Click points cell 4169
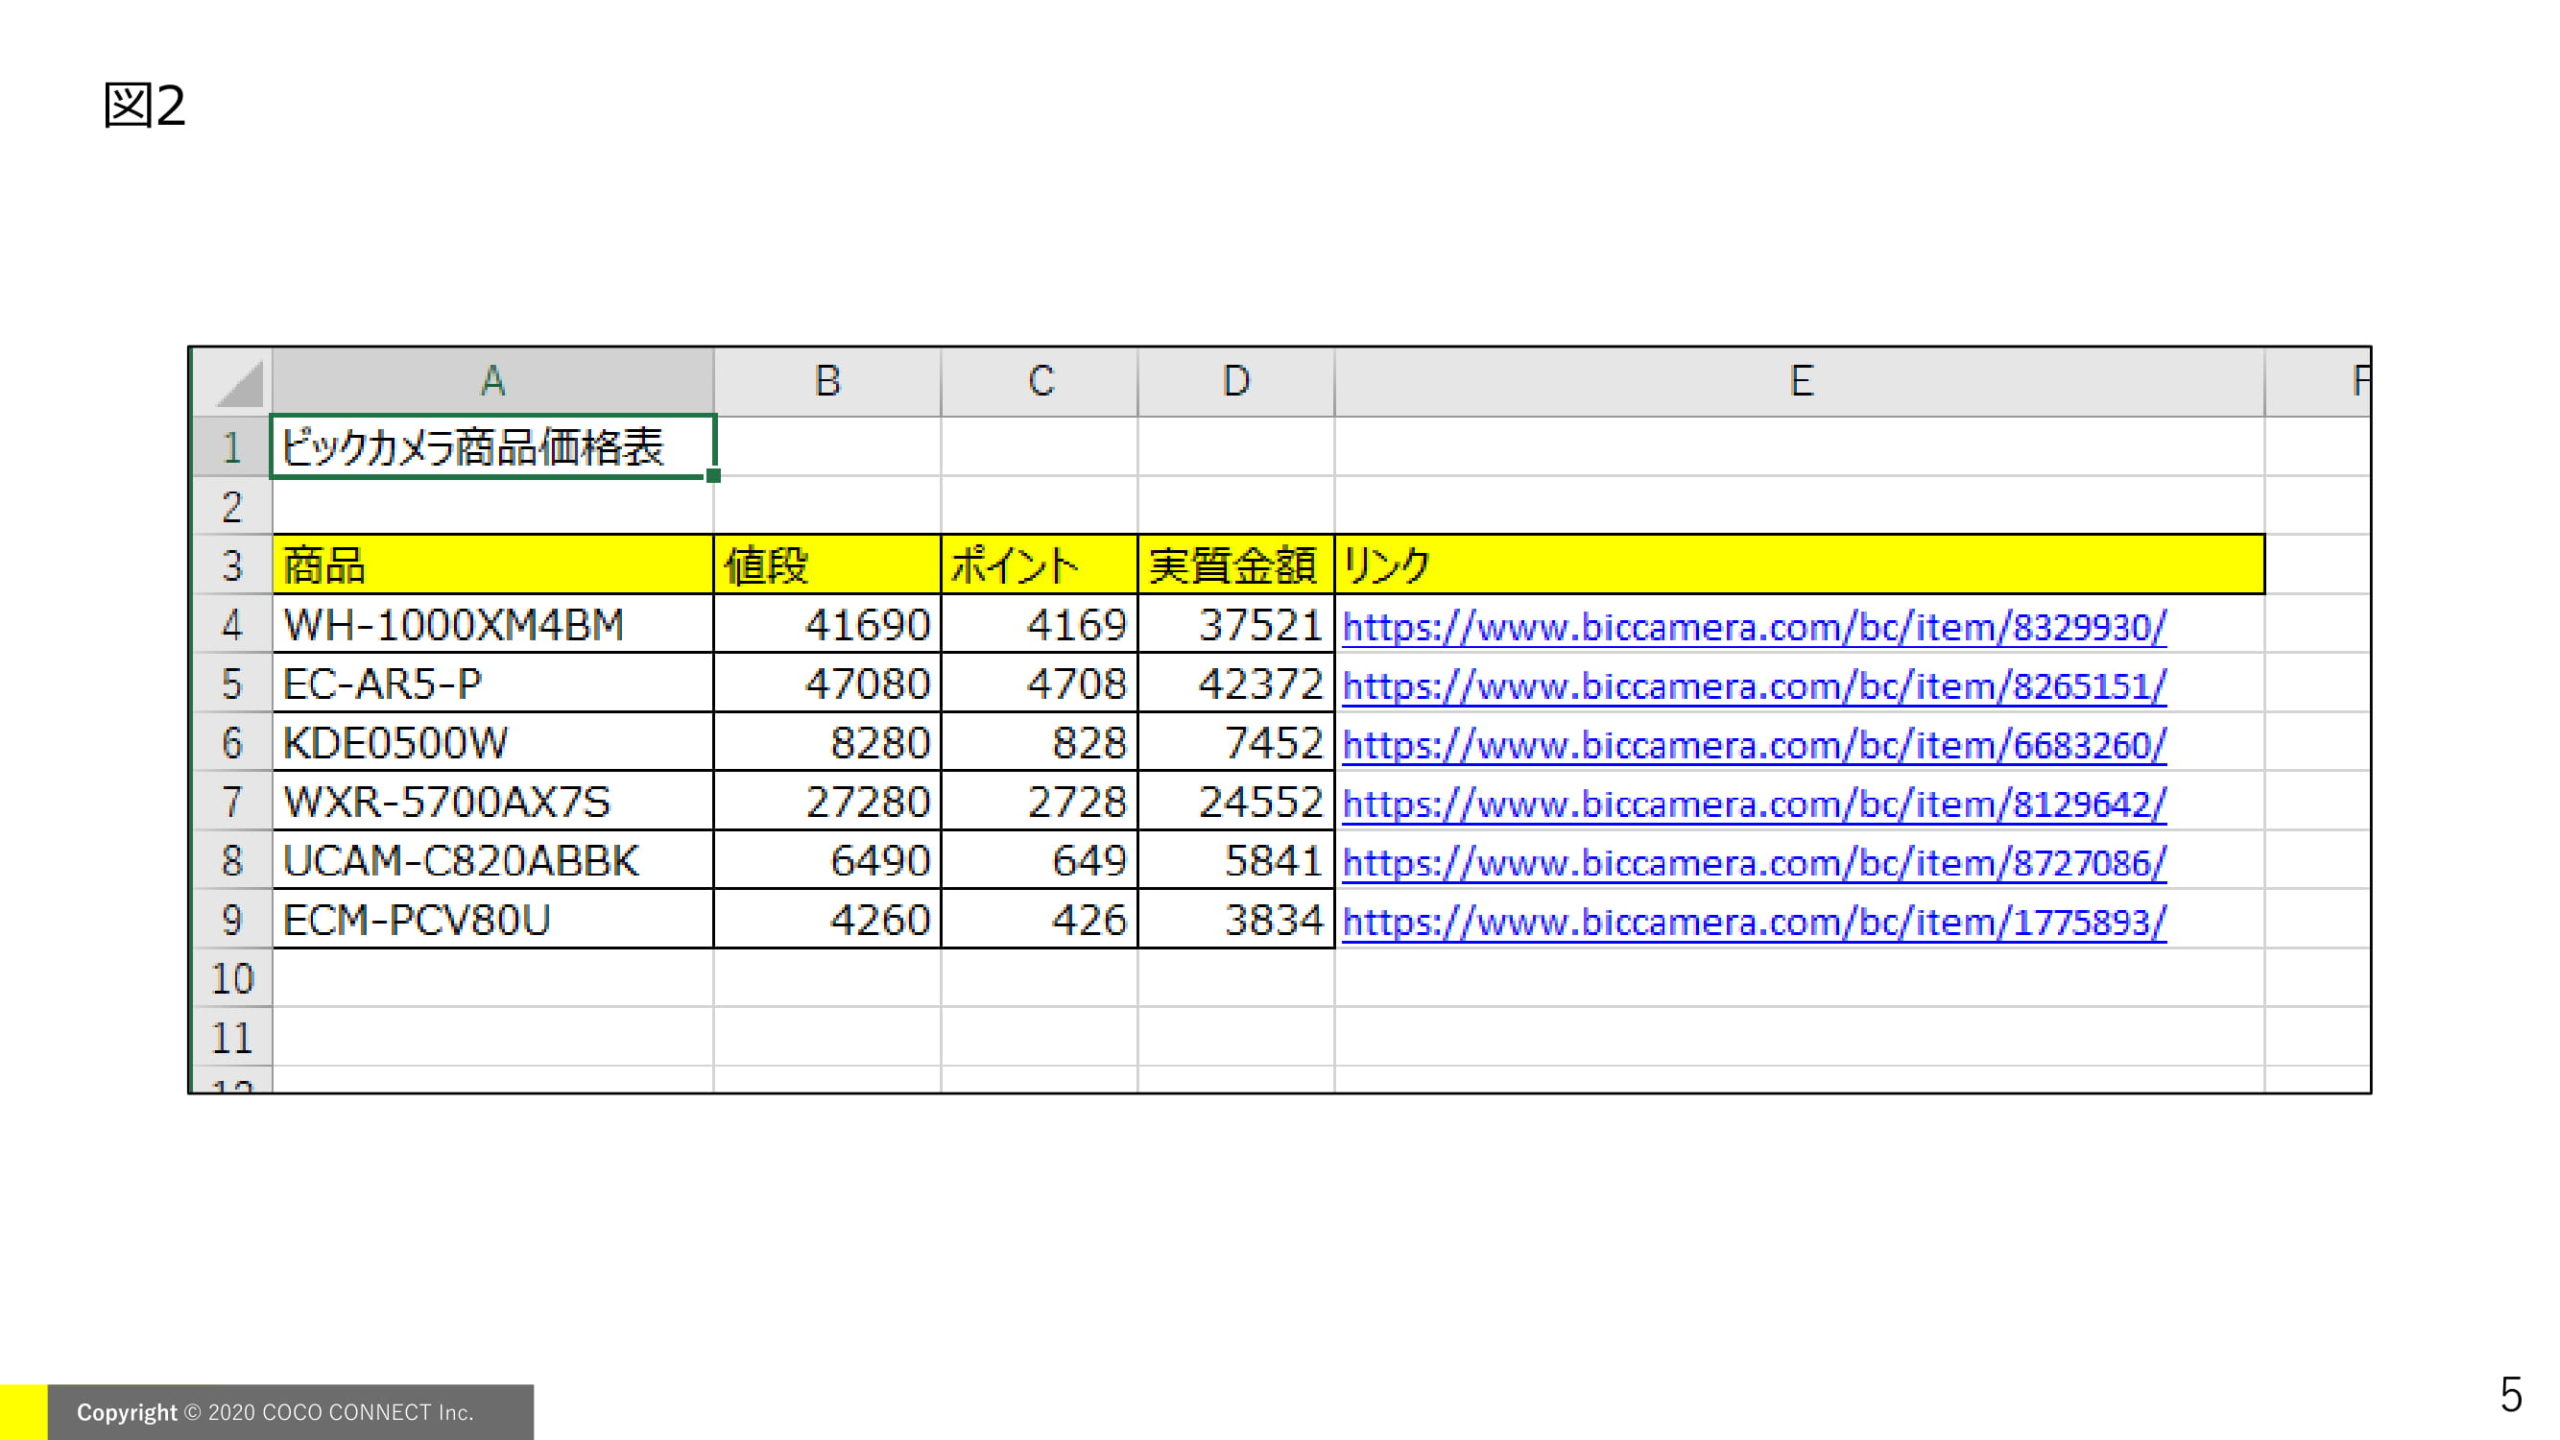The height and width of the screenshot is (1440, 2560). coord(1039,624)
